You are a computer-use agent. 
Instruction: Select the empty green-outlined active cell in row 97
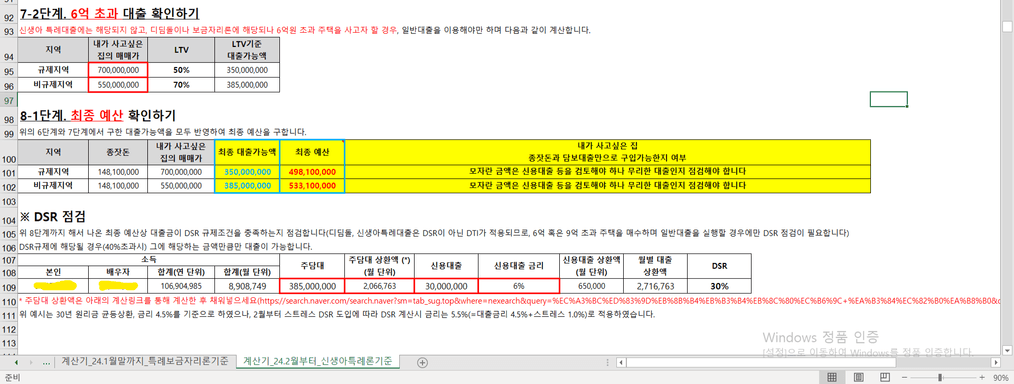[889, 99]
